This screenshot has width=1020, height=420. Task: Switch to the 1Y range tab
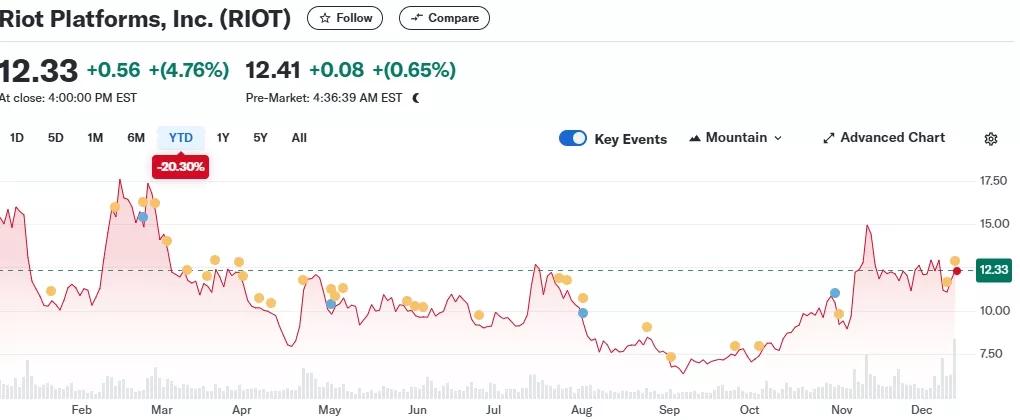click(x=223, y=138)
